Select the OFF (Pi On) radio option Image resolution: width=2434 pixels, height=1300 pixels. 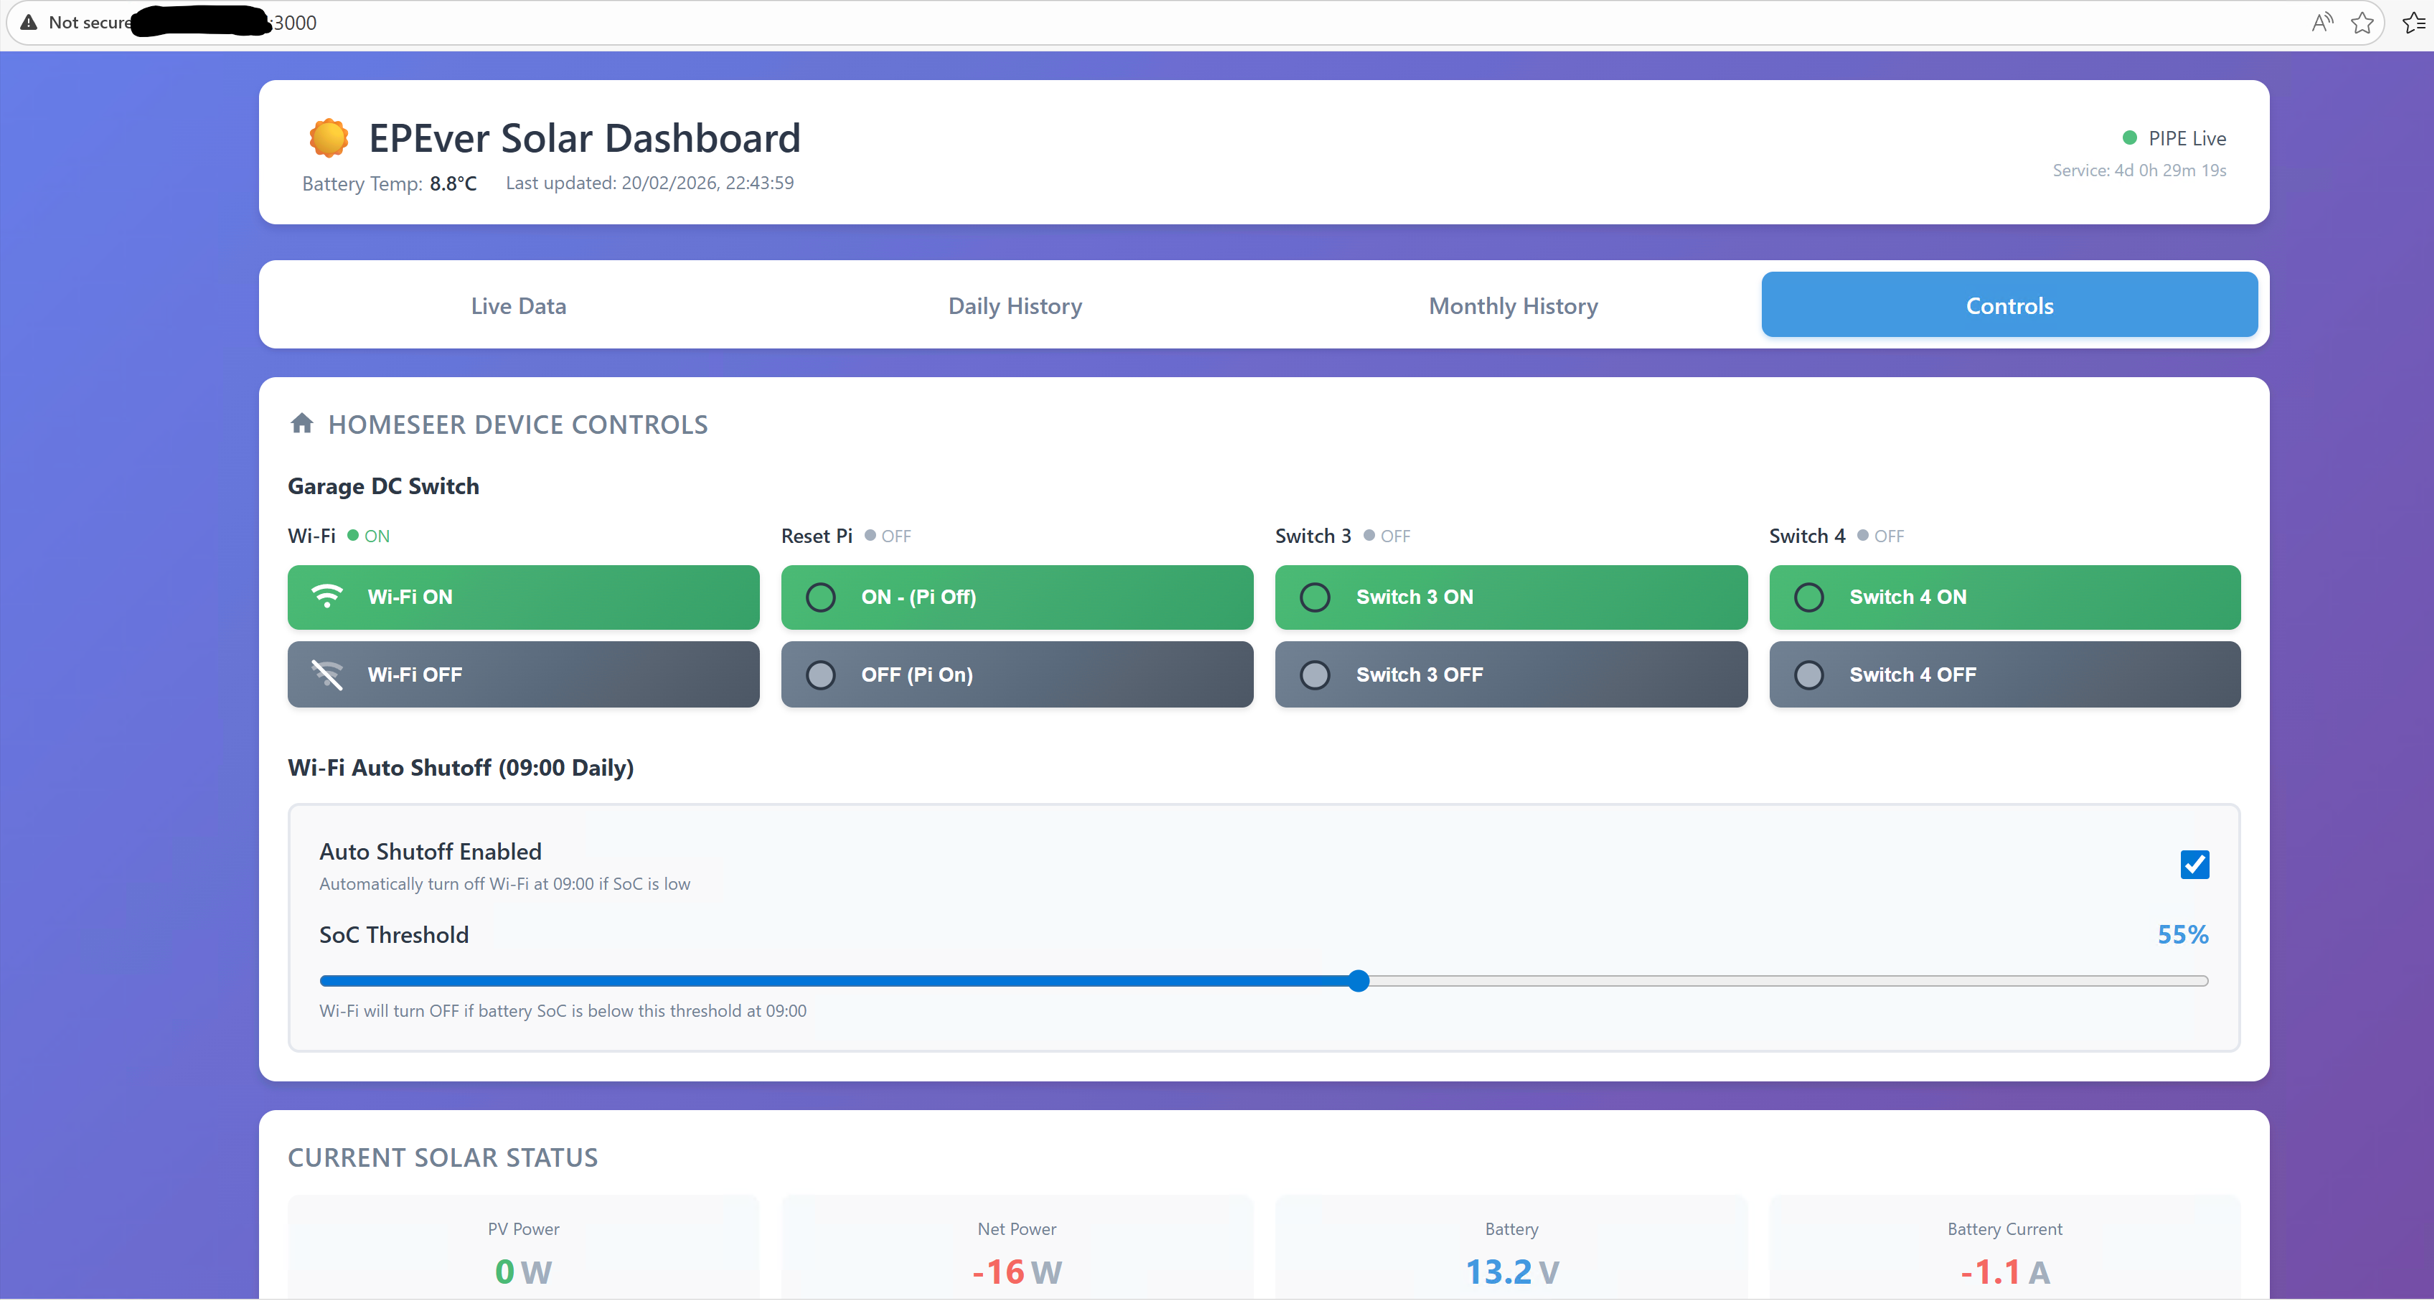click(x=1017, y=675)
